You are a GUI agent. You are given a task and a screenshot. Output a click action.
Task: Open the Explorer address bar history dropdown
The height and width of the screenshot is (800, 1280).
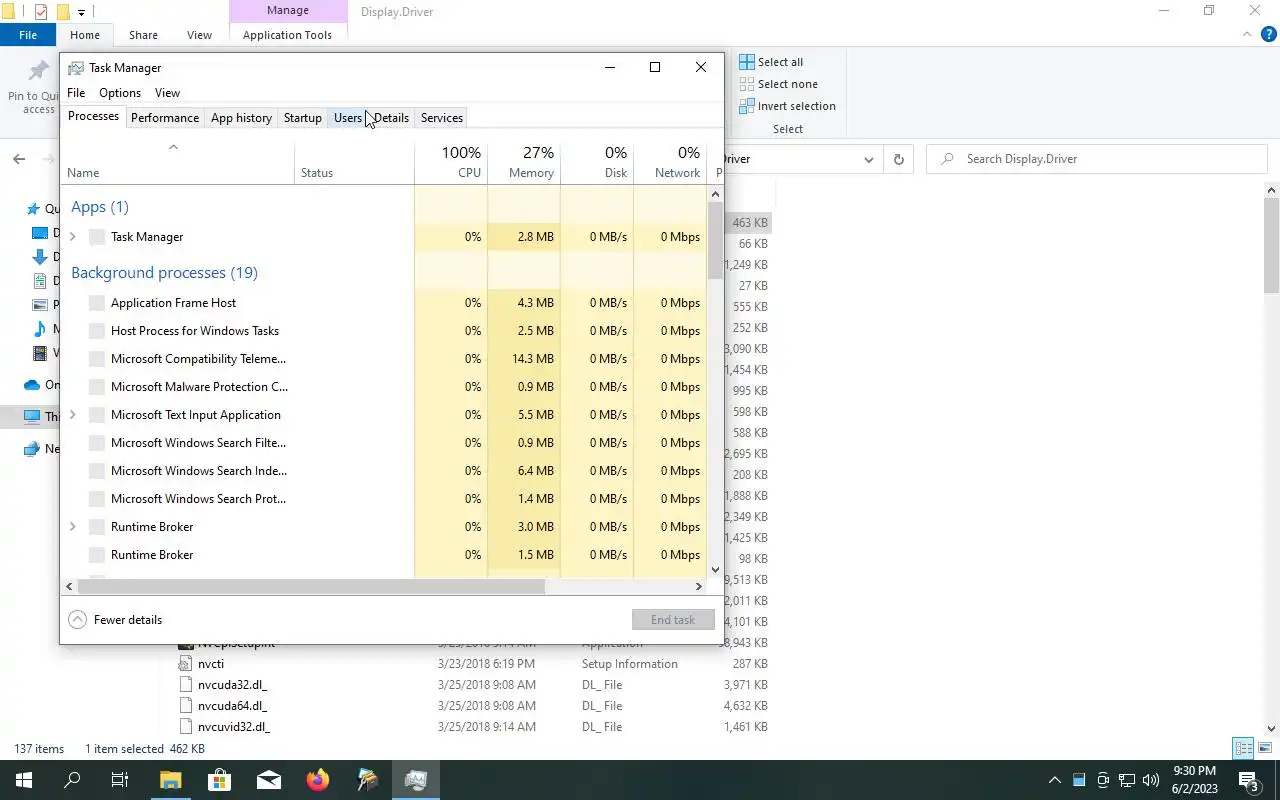click(x=868, y=159)
